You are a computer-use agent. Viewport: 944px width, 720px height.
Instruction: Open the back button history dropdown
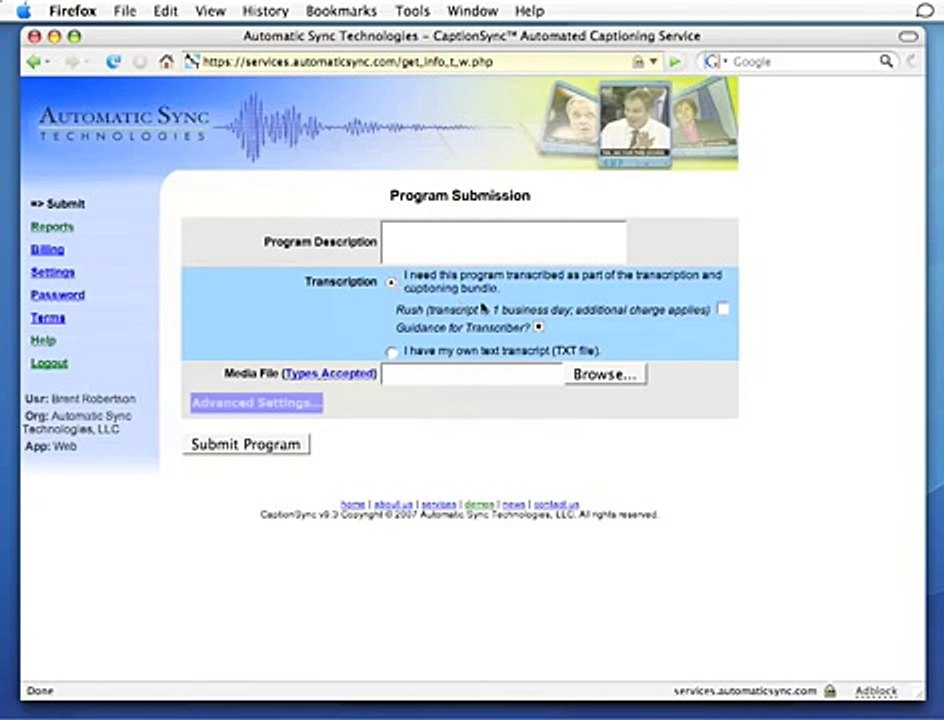pyautogui.click(x=47, y=61)
